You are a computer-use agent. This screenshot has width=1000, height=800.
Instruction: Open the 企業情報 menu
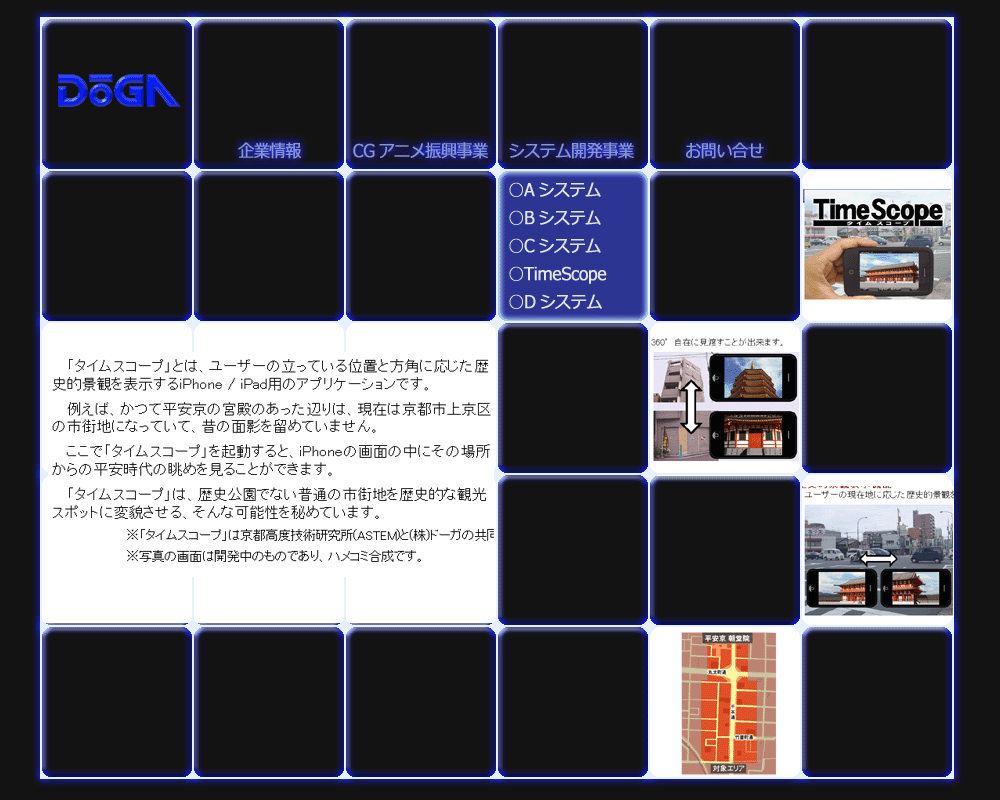[x=269, y=151]
